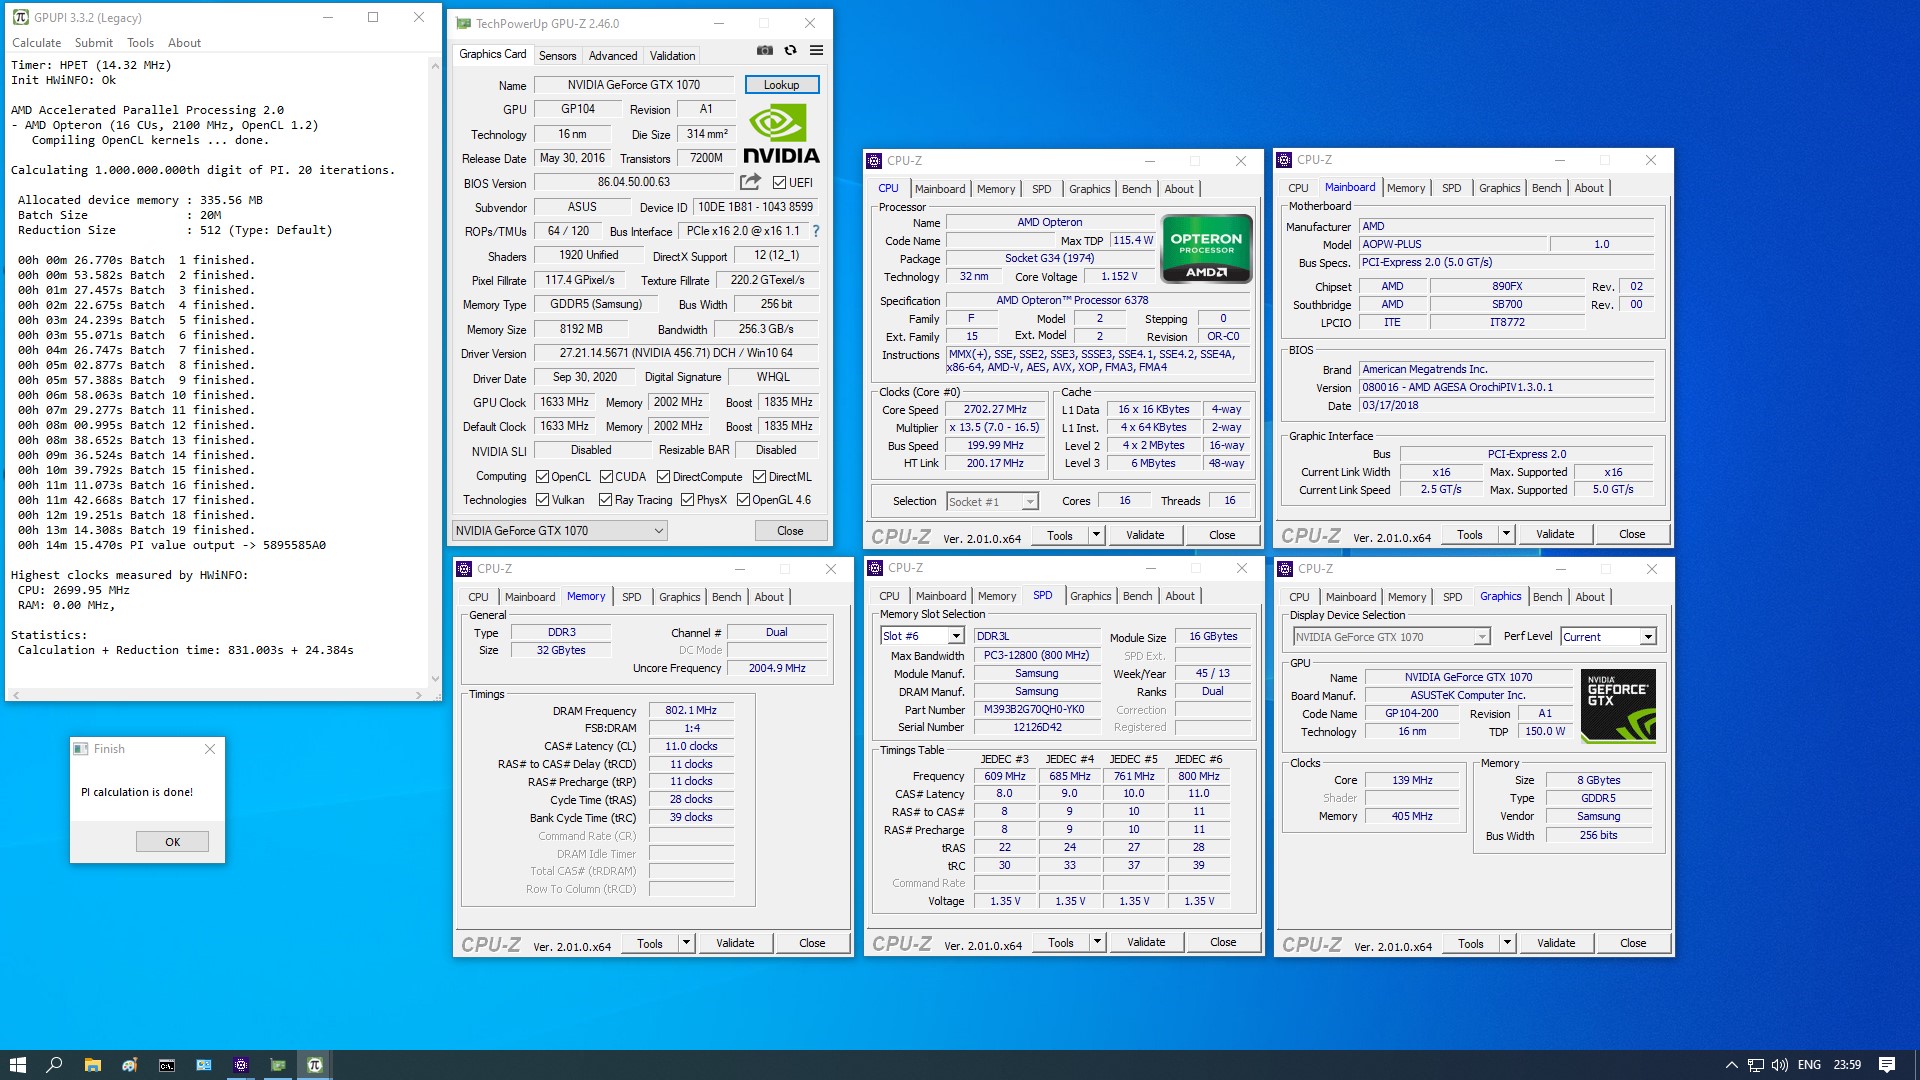Click the Bus Interface question mark icon

(x=816, y=231)
